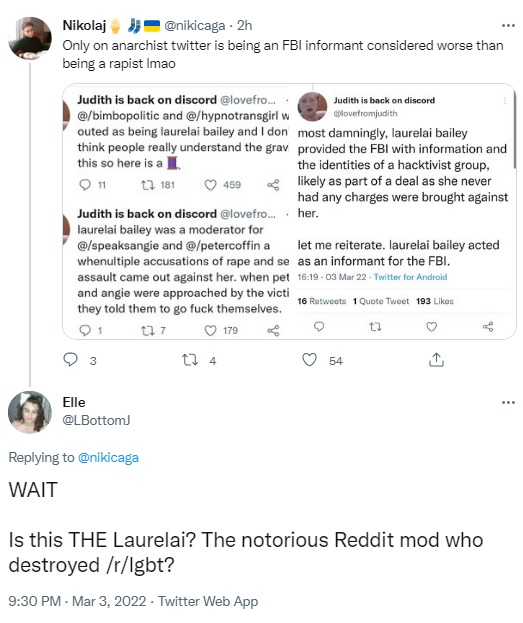
Task: Click reply icon showing 11 replies
Action: (85, 185)
